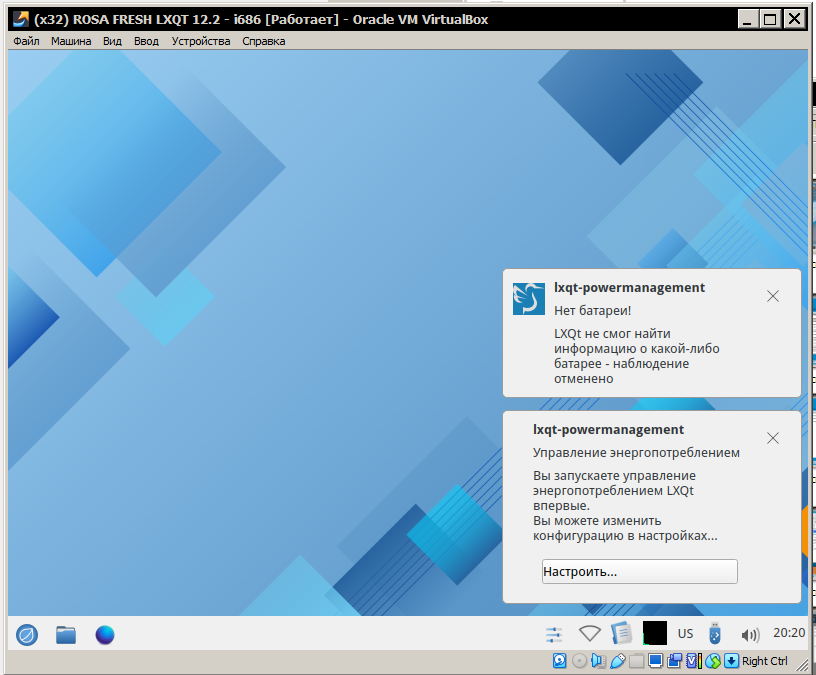Click the VirtualBox USB devices indicator

(618, 661)
